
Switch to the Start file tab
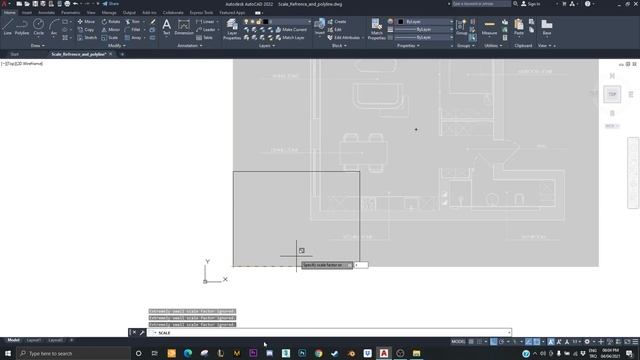pos(15,54)
